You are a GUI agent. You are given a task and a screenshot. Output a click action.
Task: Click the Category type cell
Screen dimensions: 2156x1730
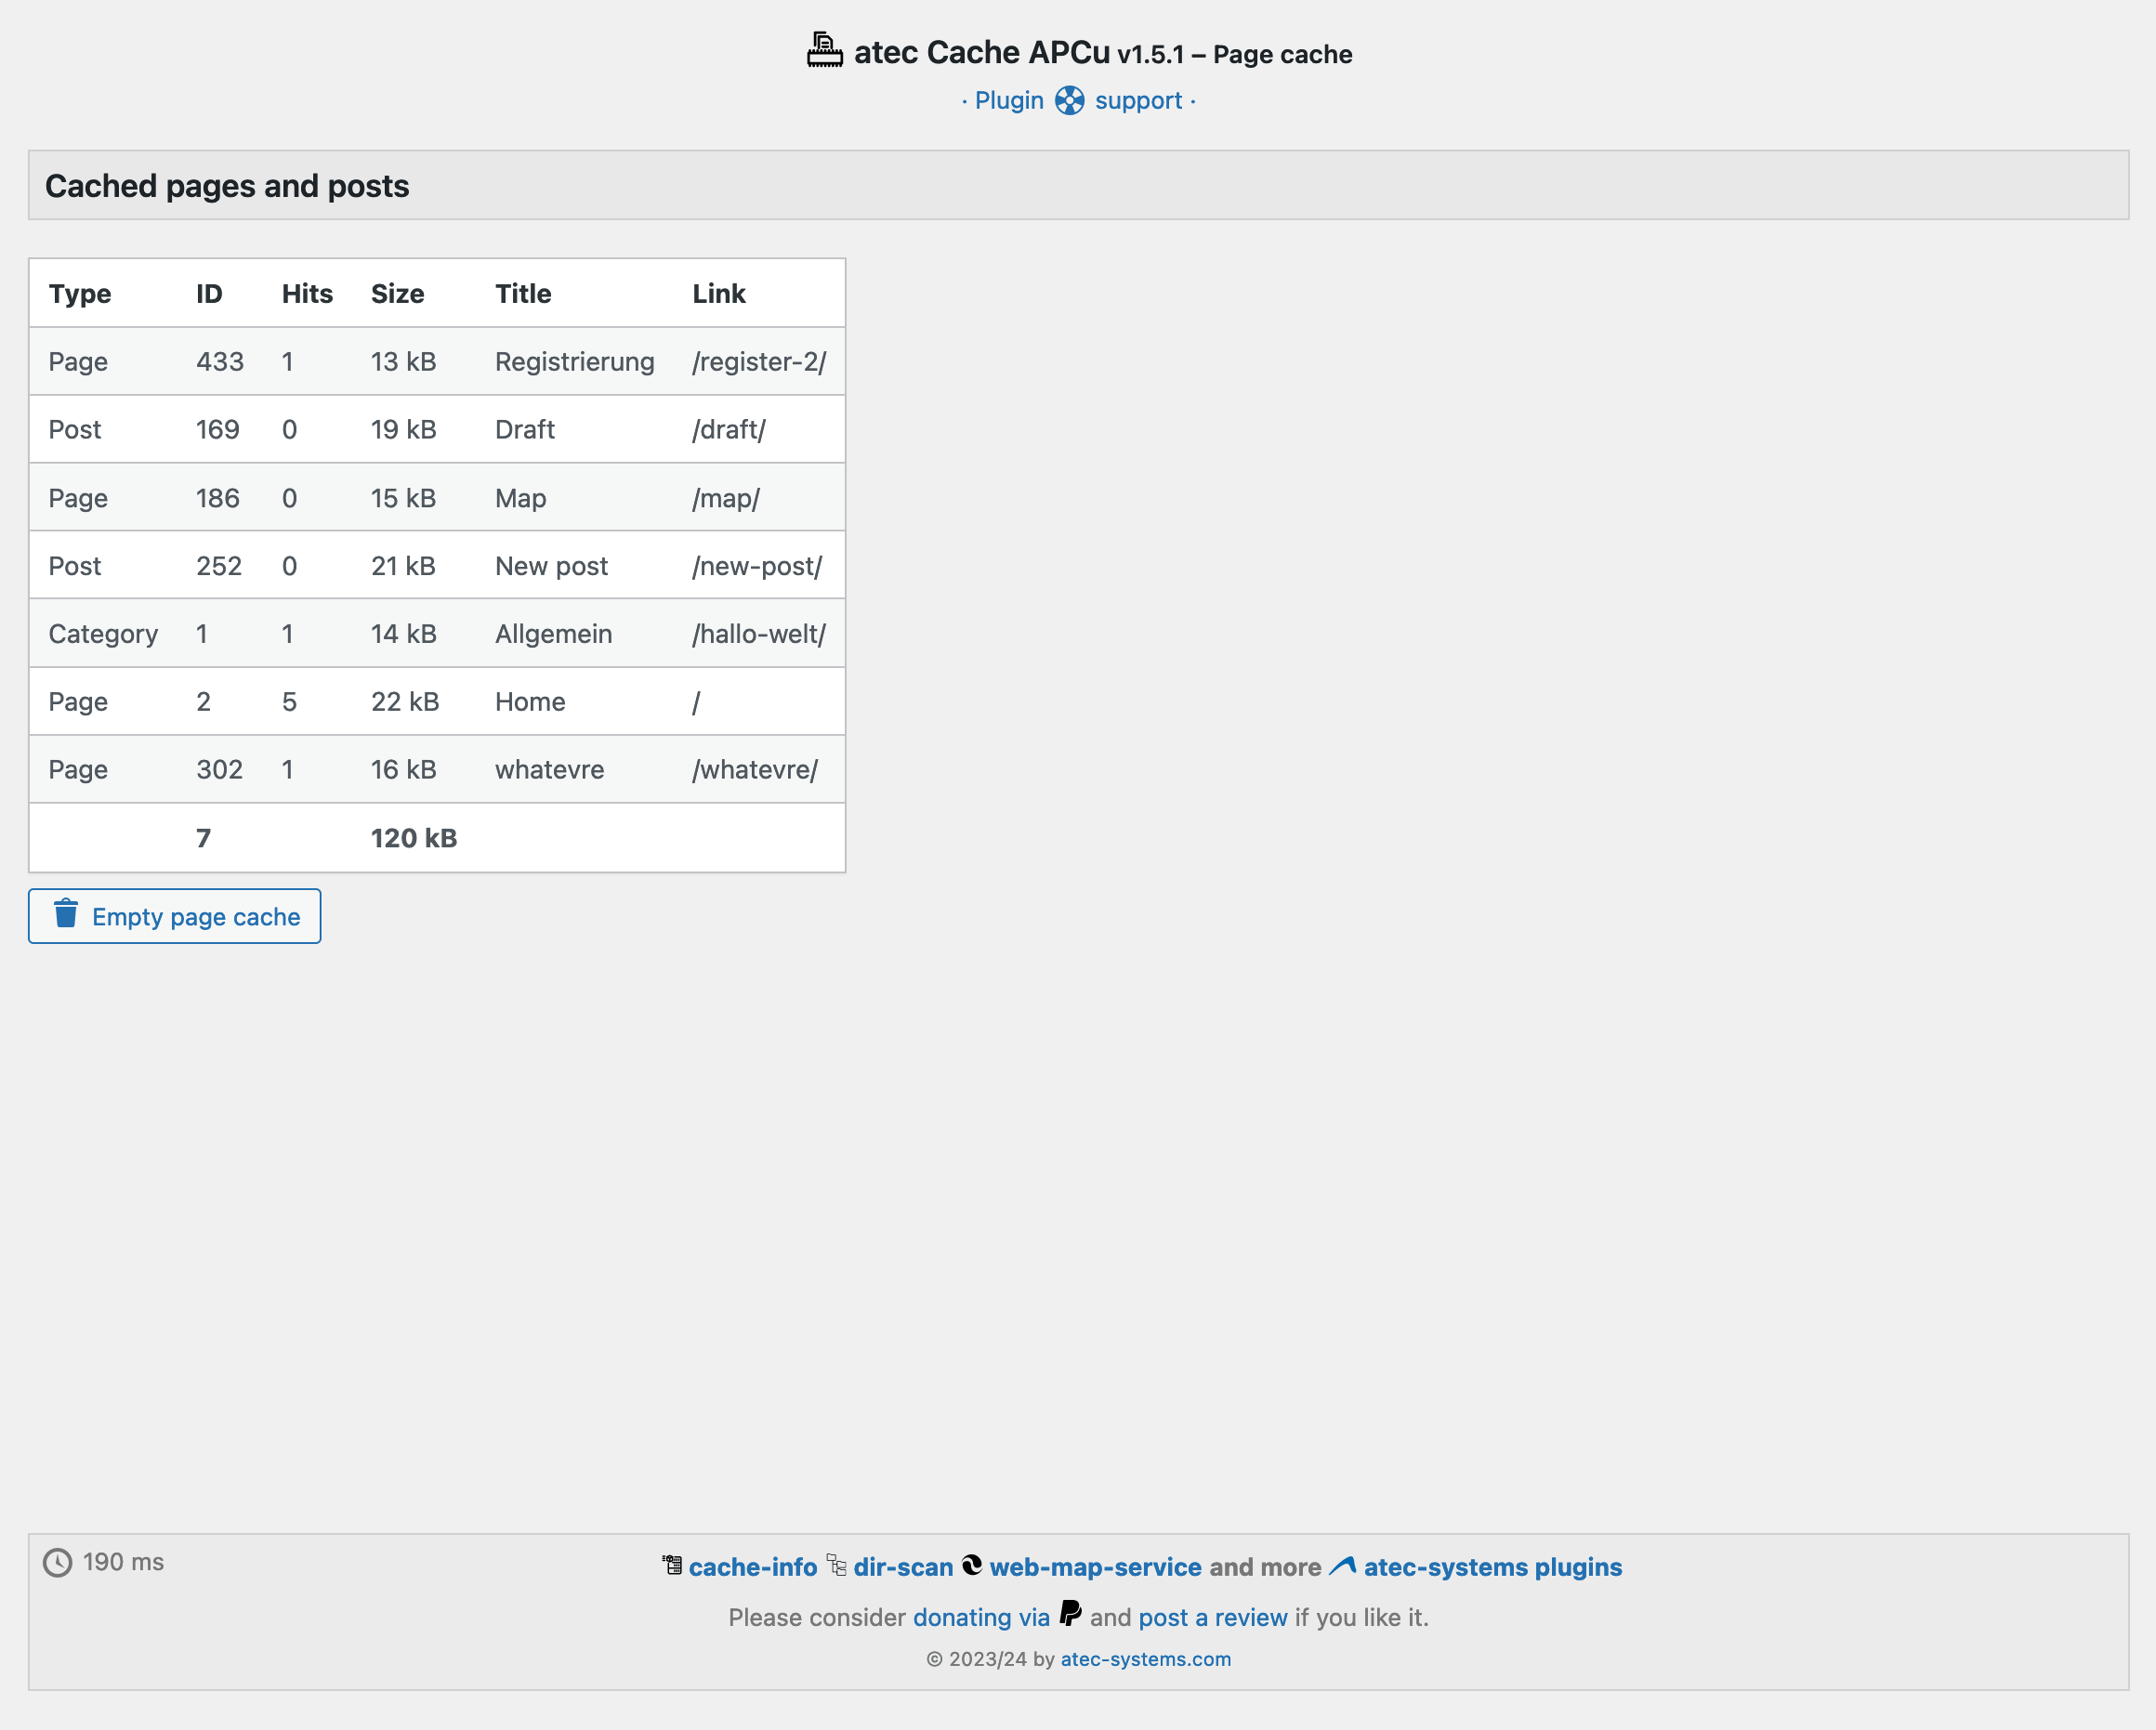coord(103,634)
